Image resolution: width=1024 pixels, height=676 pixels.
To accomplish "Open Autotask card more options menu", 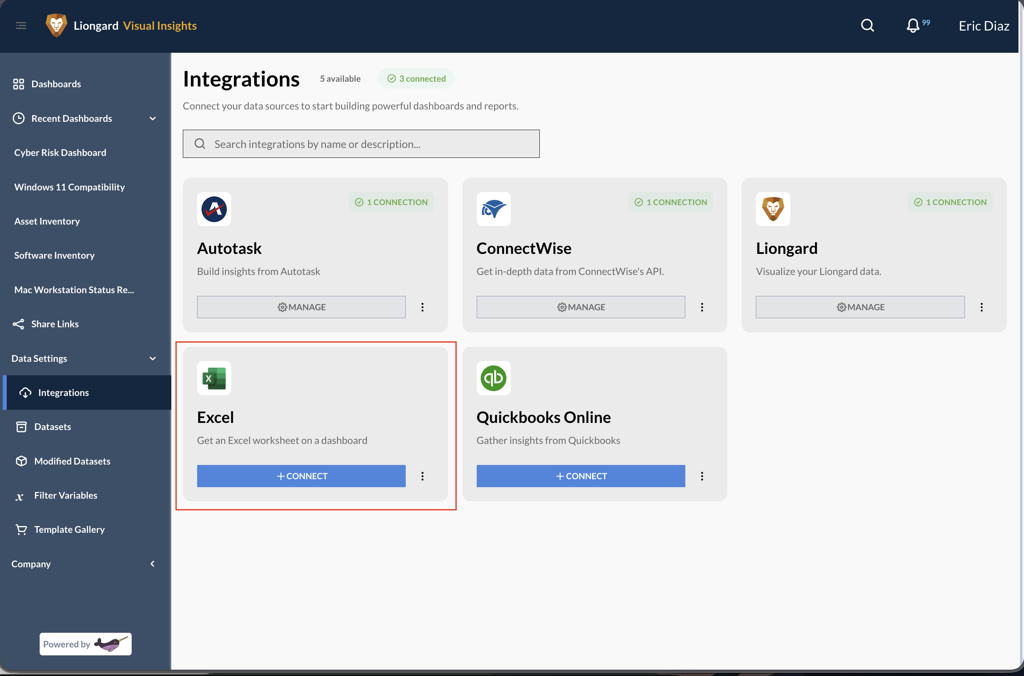I will click(x=423, y=307).
